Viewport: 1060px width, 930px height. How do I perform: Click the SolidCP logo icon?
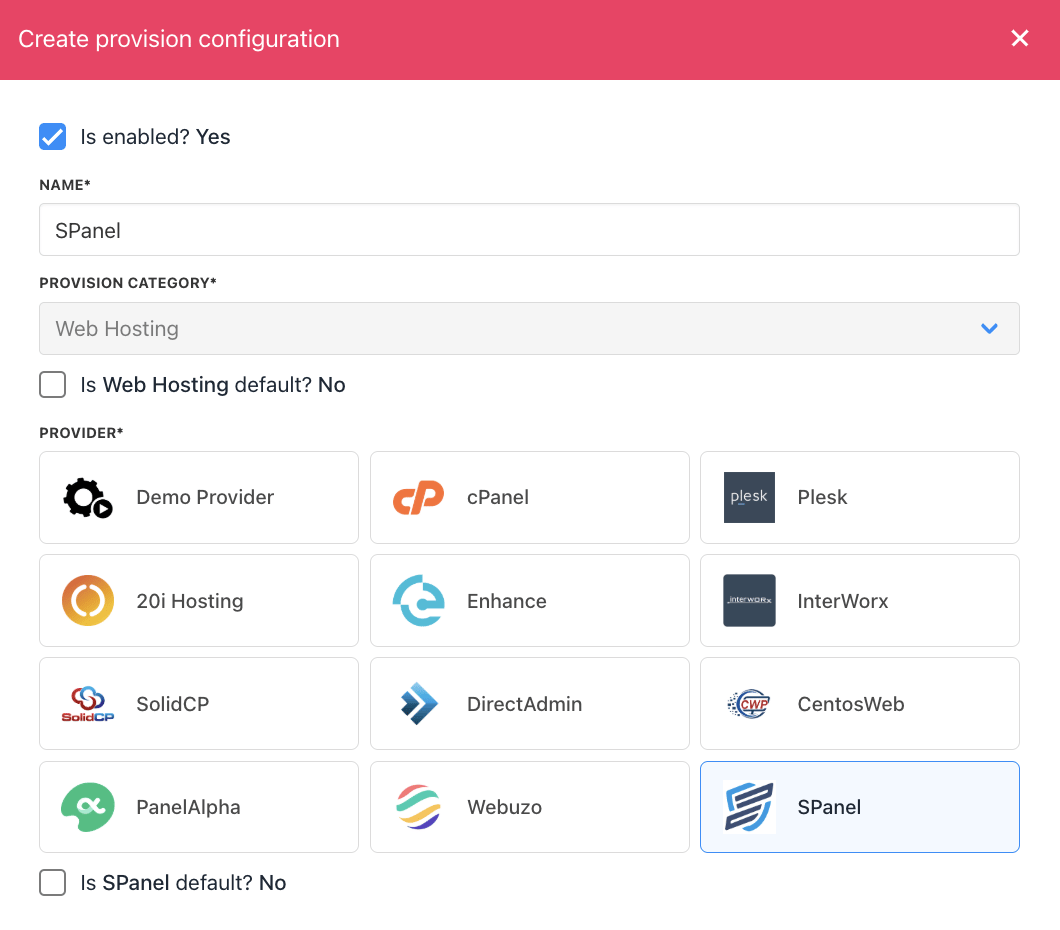pyautogui.click(x=88, y=704)
